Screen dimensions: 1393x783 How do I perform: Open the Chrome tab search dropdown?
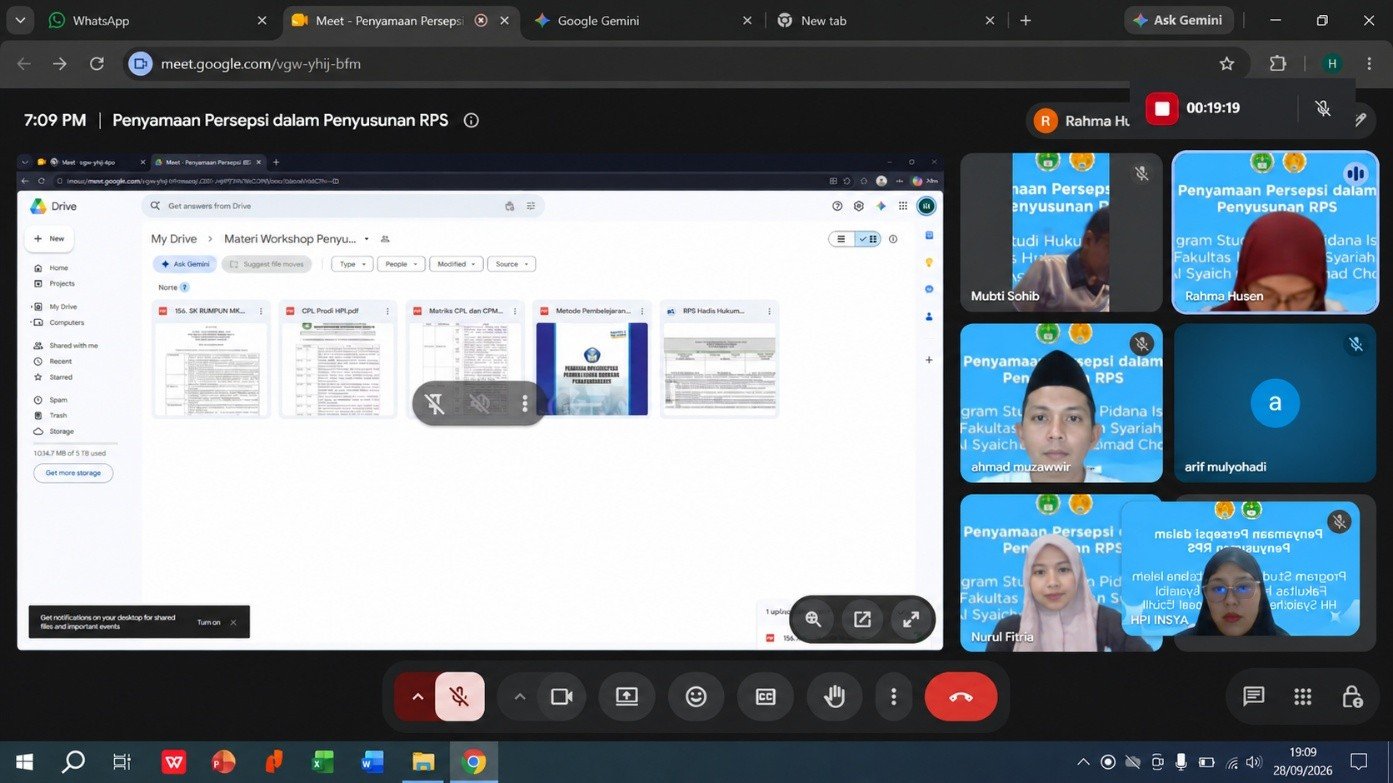pos(20,20)
